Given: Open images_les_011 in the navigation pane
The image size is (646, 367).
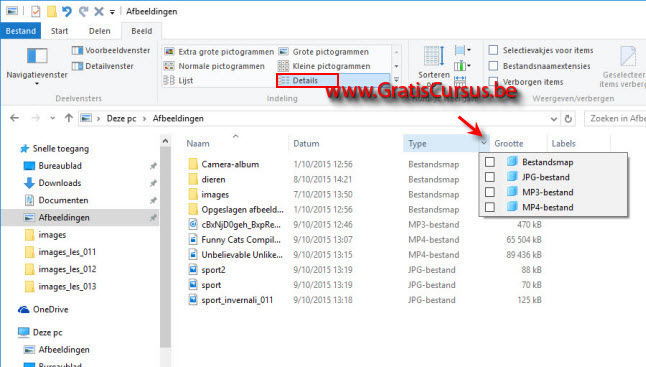Looking at the screenshot, I should pos(67,252).
